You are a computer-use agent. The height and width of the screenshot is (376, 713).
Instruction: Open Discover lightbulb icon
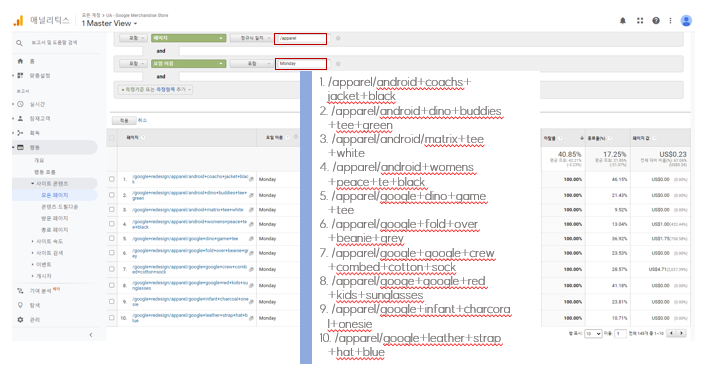tap(20, 305)
